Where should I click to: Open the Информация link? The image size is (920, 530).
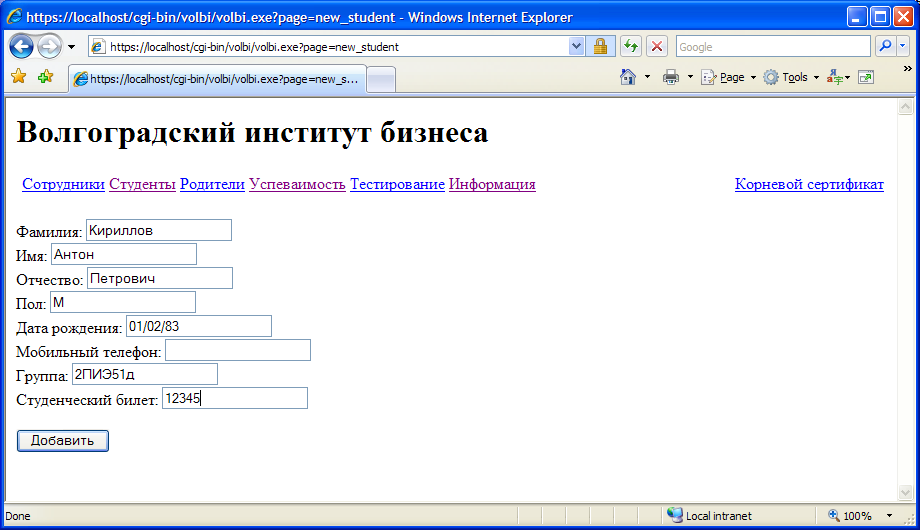492,184
